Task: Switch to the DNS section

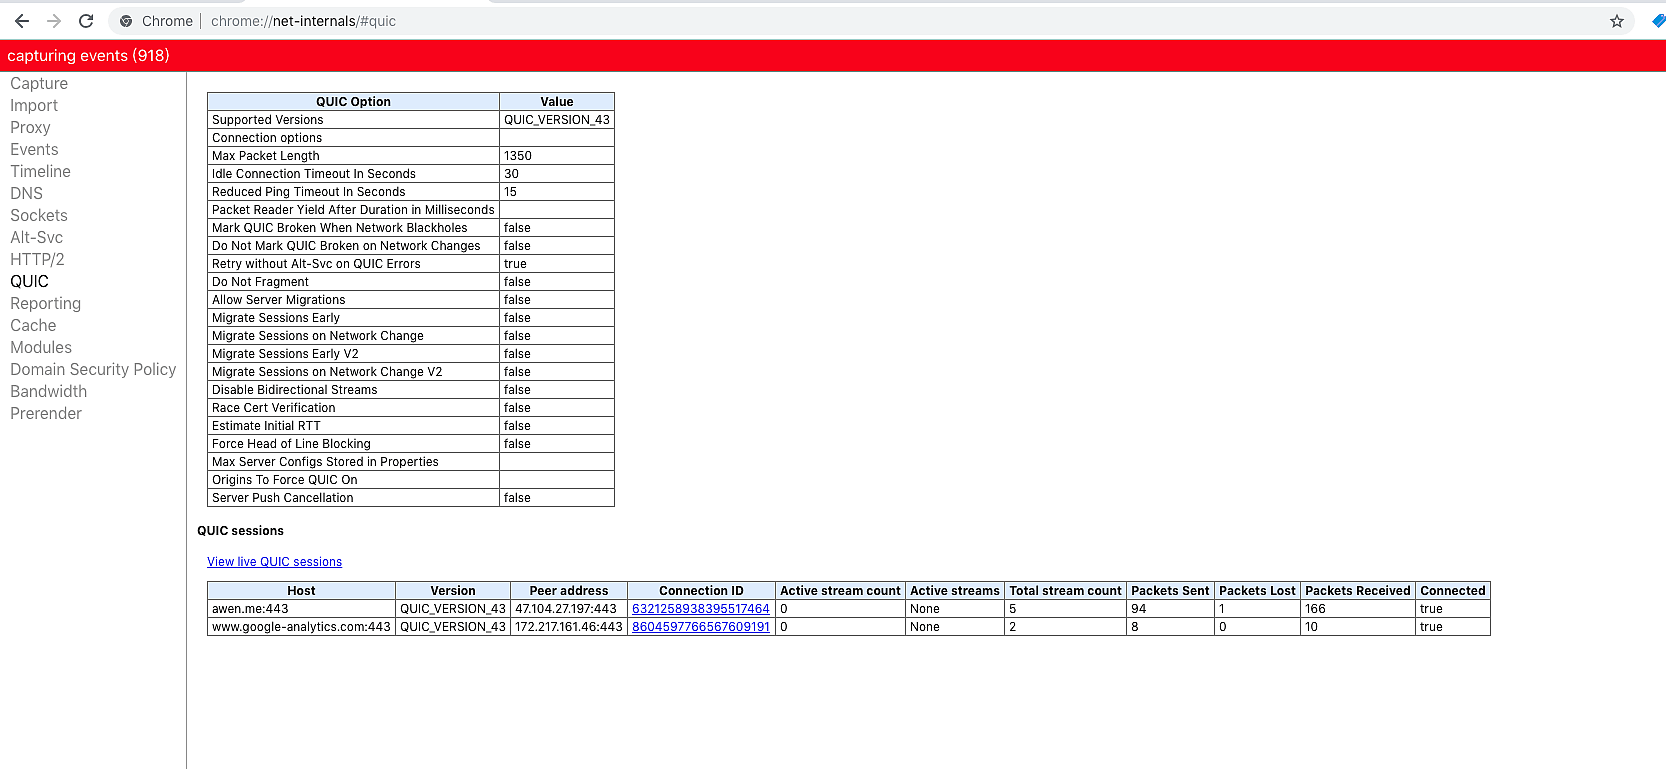Action: (x=26, y=194)
